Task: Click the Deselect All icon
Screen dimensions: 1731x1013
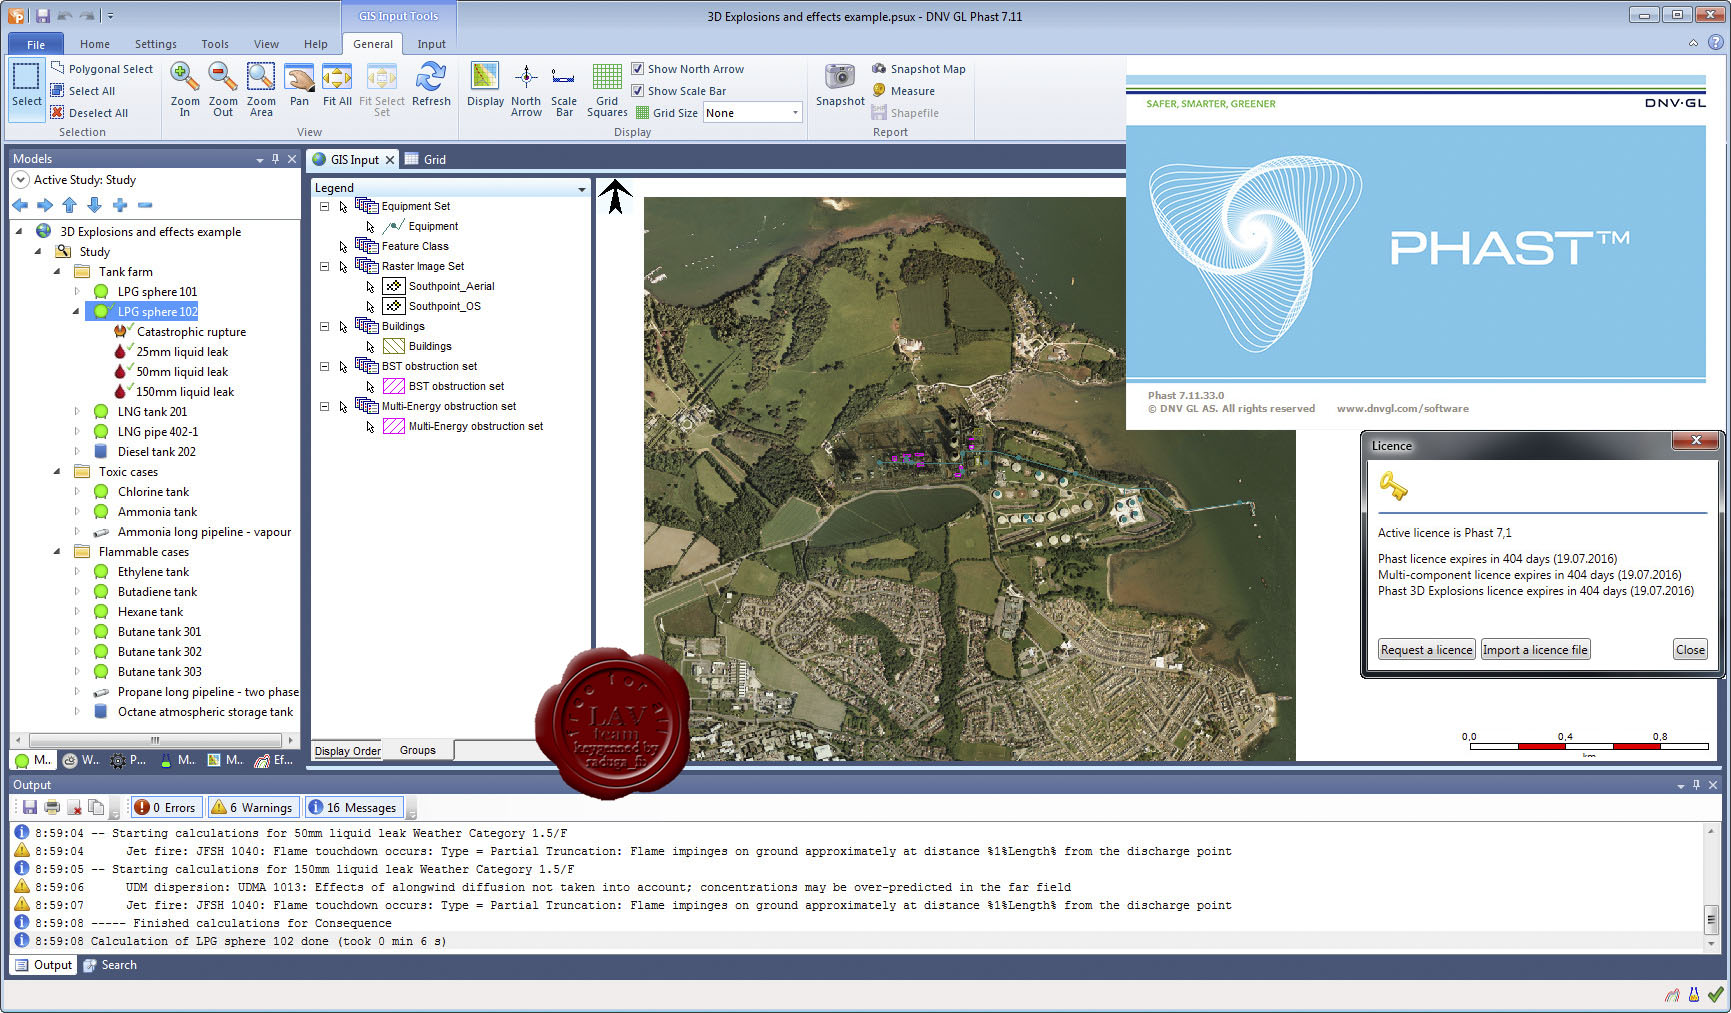Action: [x=58, y=113]
